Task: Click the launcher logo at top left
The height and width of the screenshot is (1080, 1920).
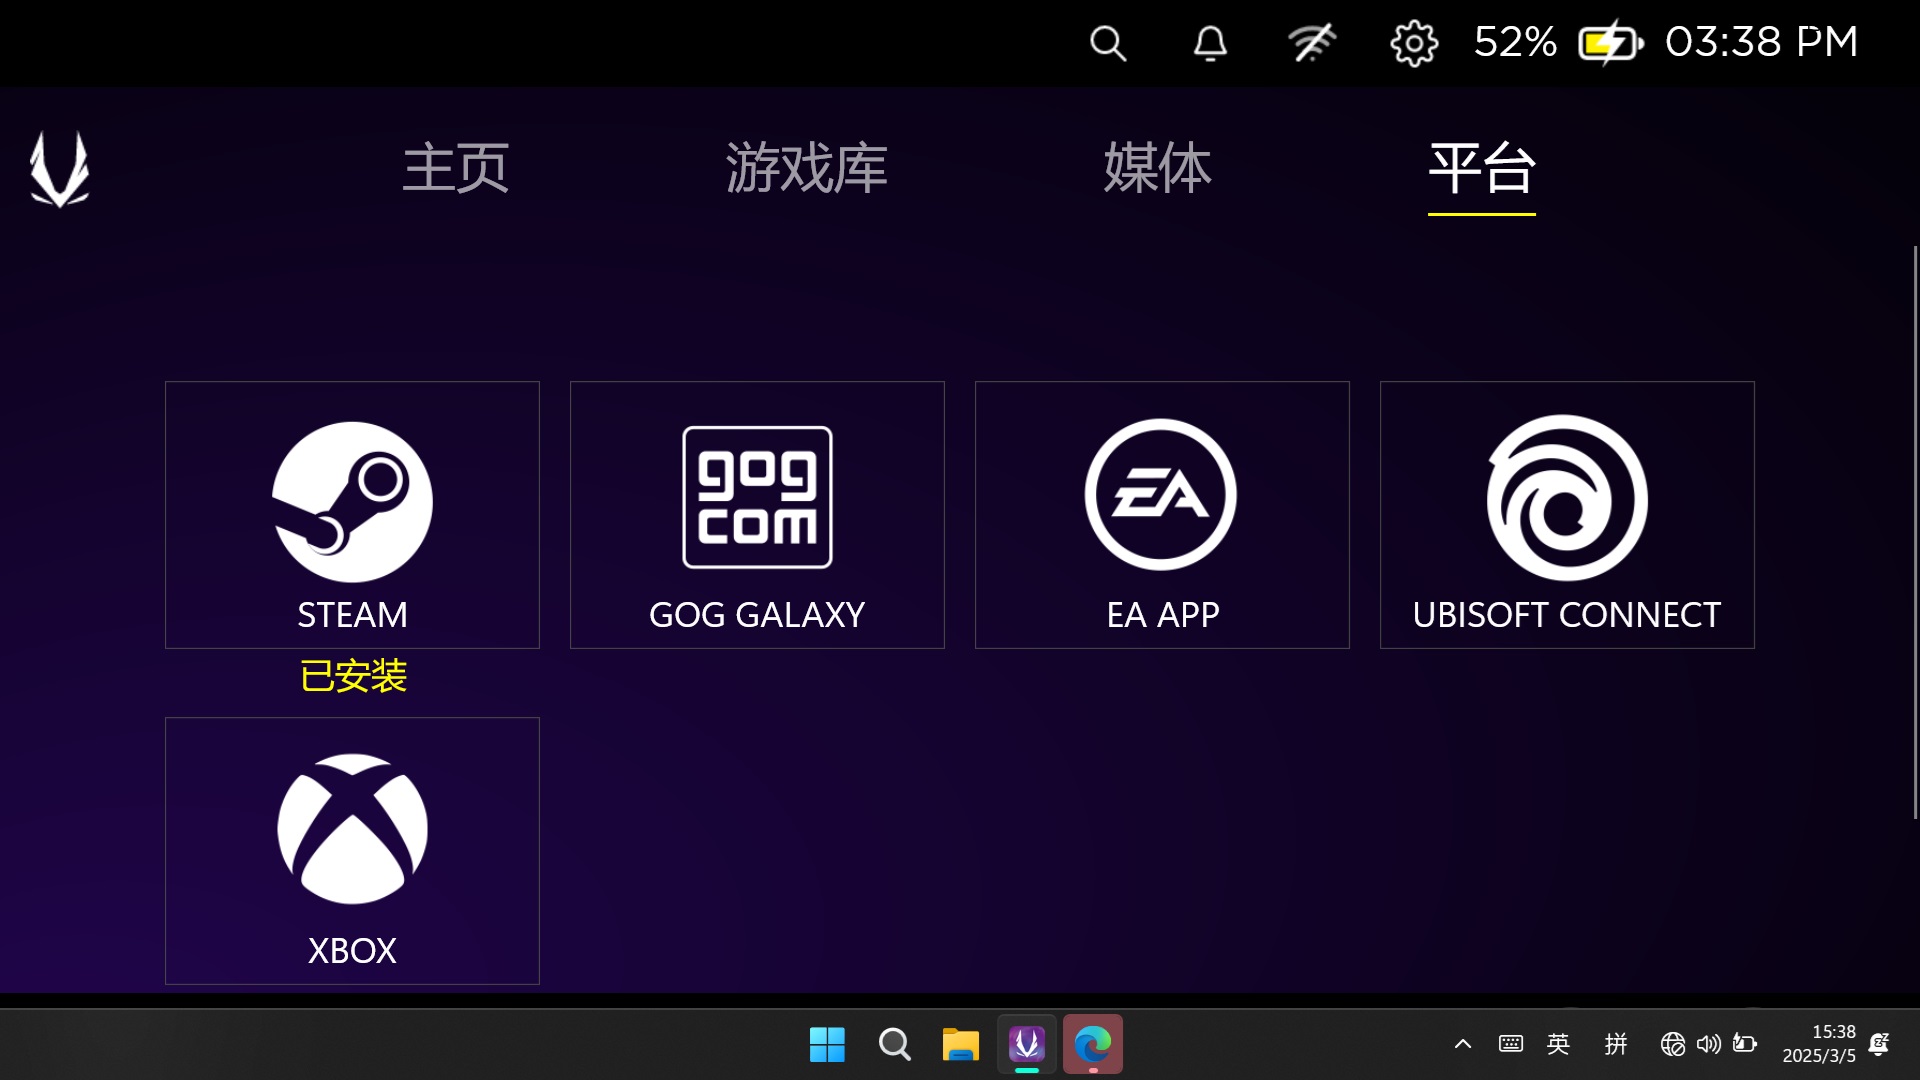Action: point(59,169)
